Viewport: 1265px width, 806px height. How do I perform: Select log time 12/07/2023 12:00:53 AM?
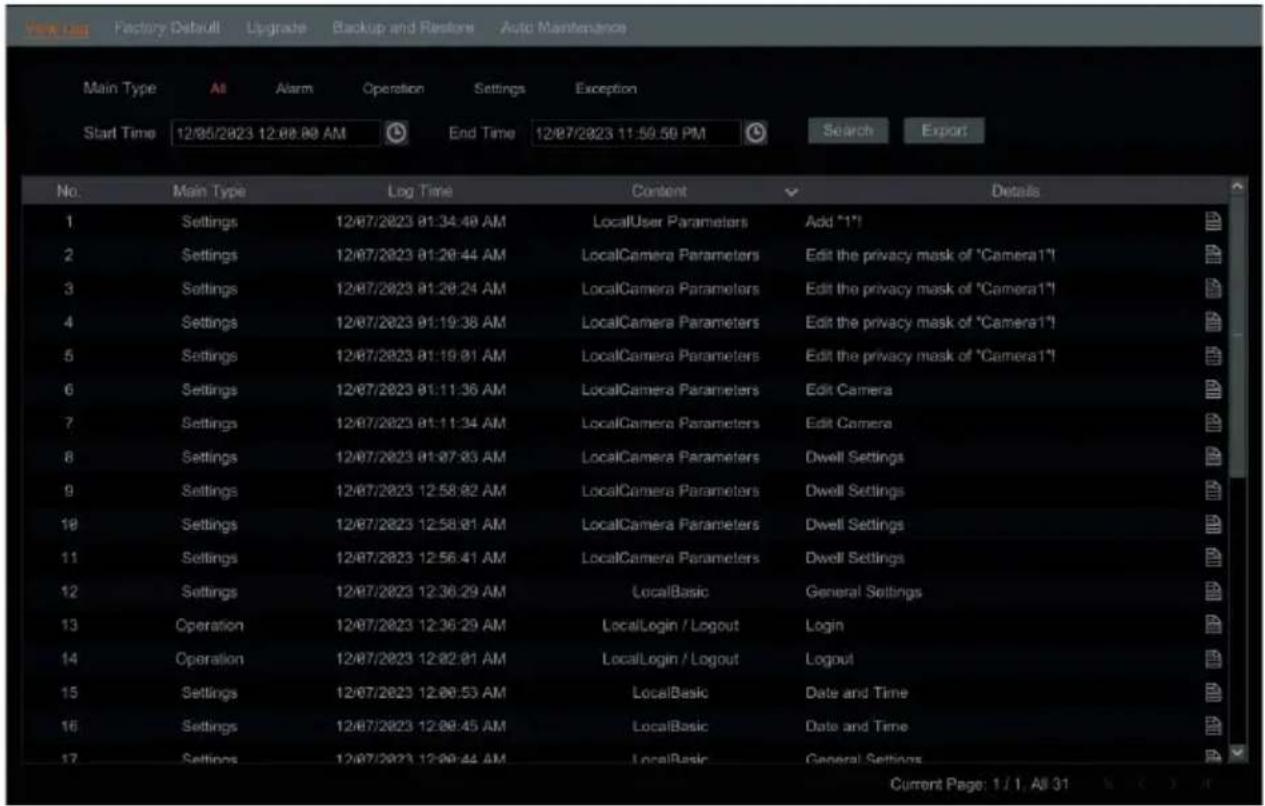[420, 693]
